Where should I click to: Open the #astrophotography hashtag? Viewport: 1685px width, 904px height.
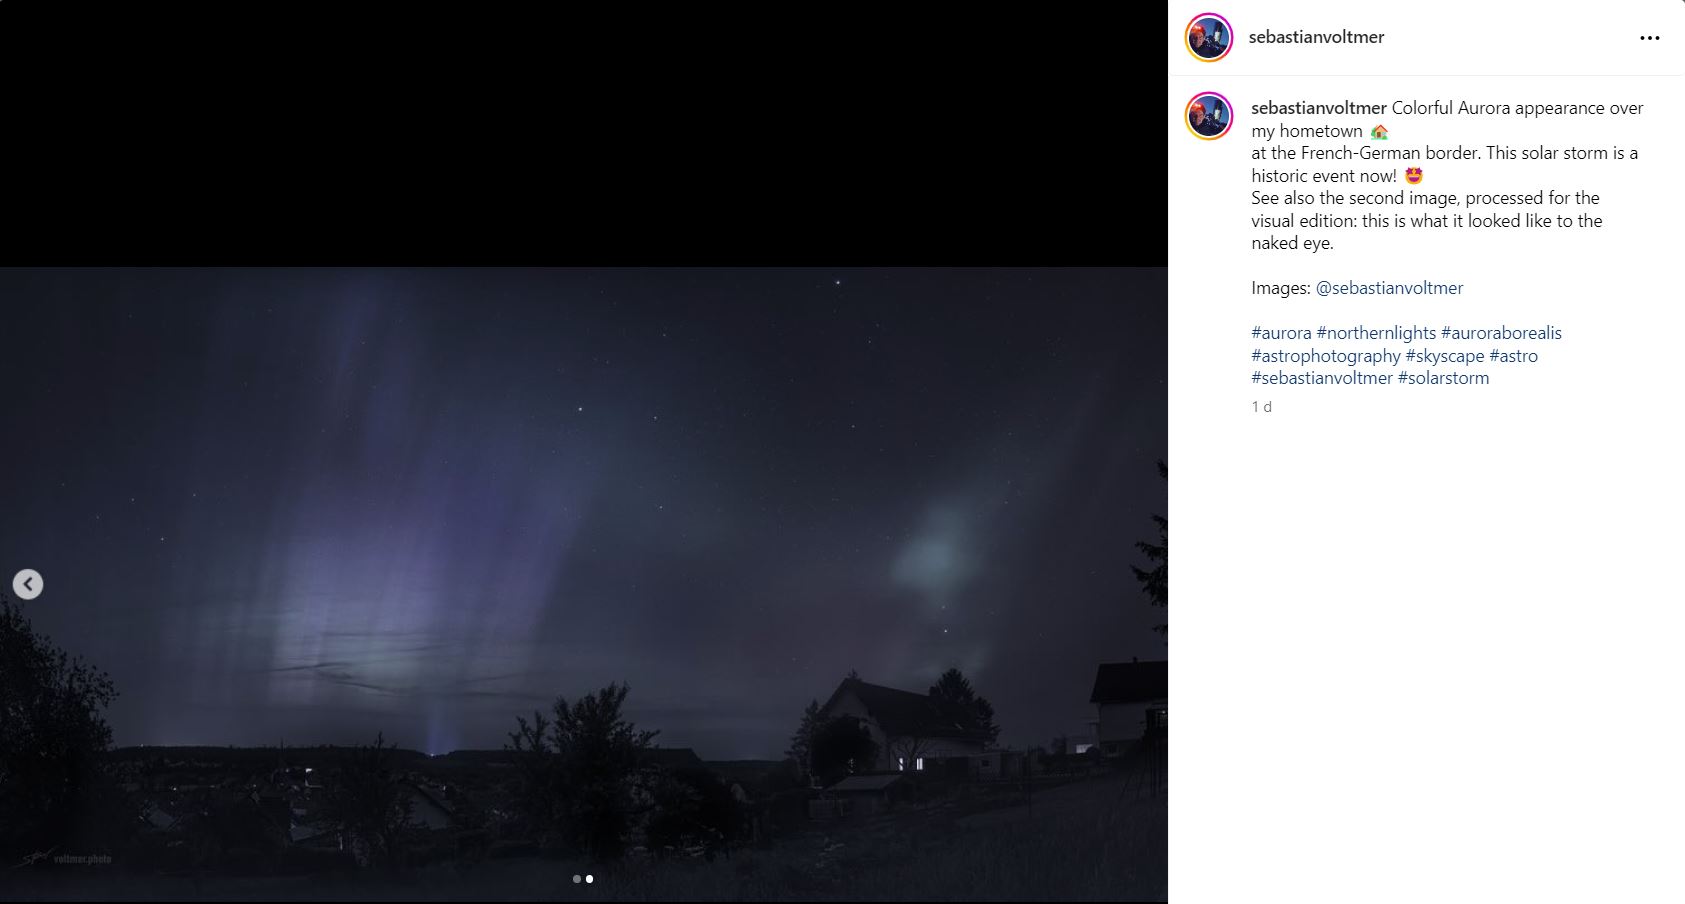click(1326, 356)
